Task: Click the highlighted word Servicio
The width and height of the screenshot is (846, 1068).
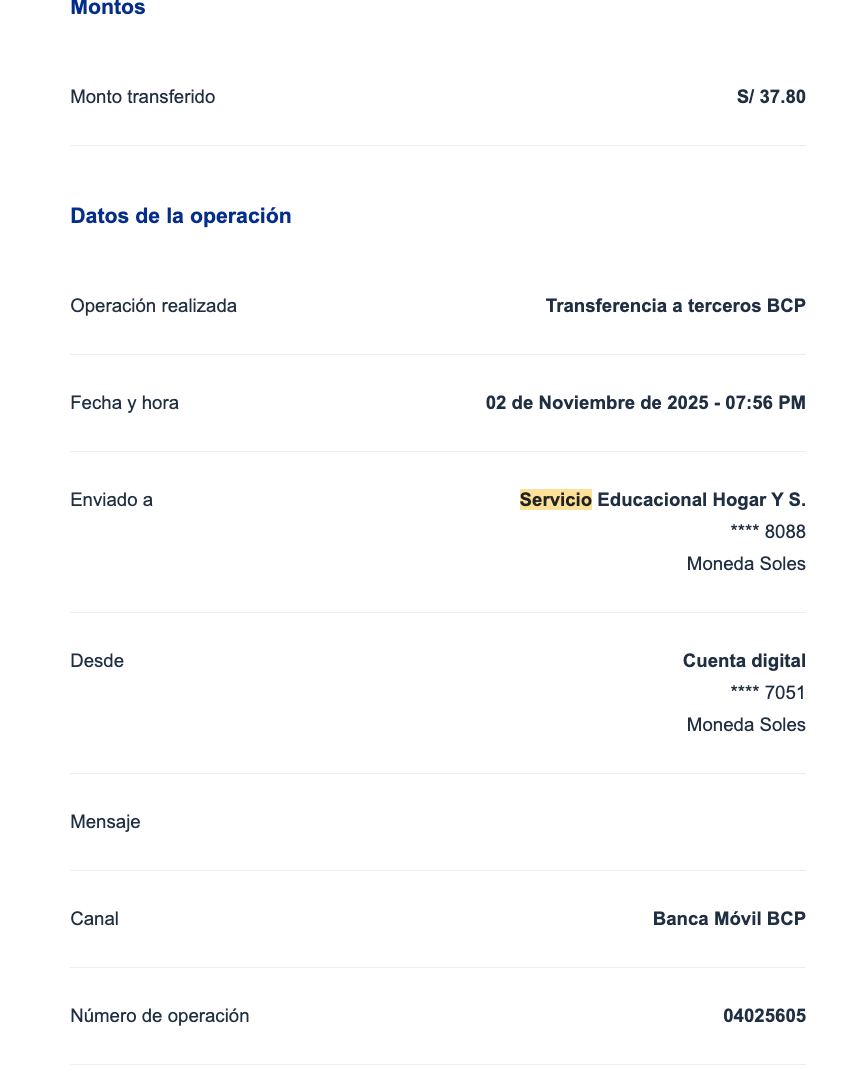Action: [x=556, y=500]
